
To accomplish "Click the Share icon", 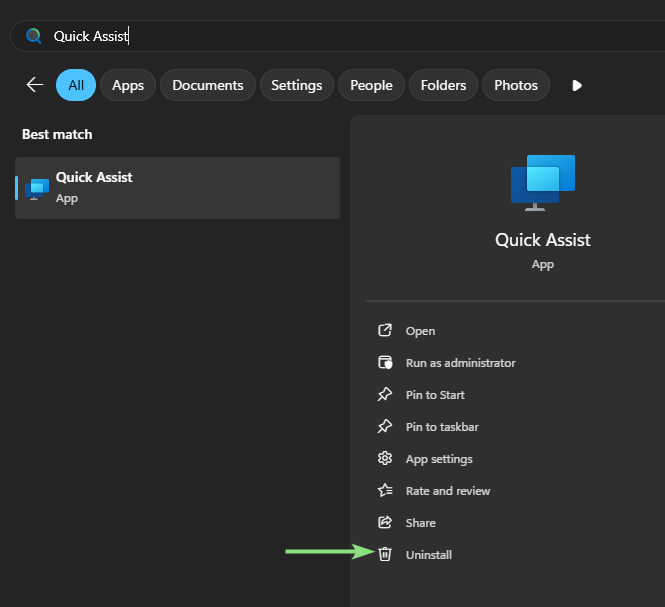I will point(385,522).
